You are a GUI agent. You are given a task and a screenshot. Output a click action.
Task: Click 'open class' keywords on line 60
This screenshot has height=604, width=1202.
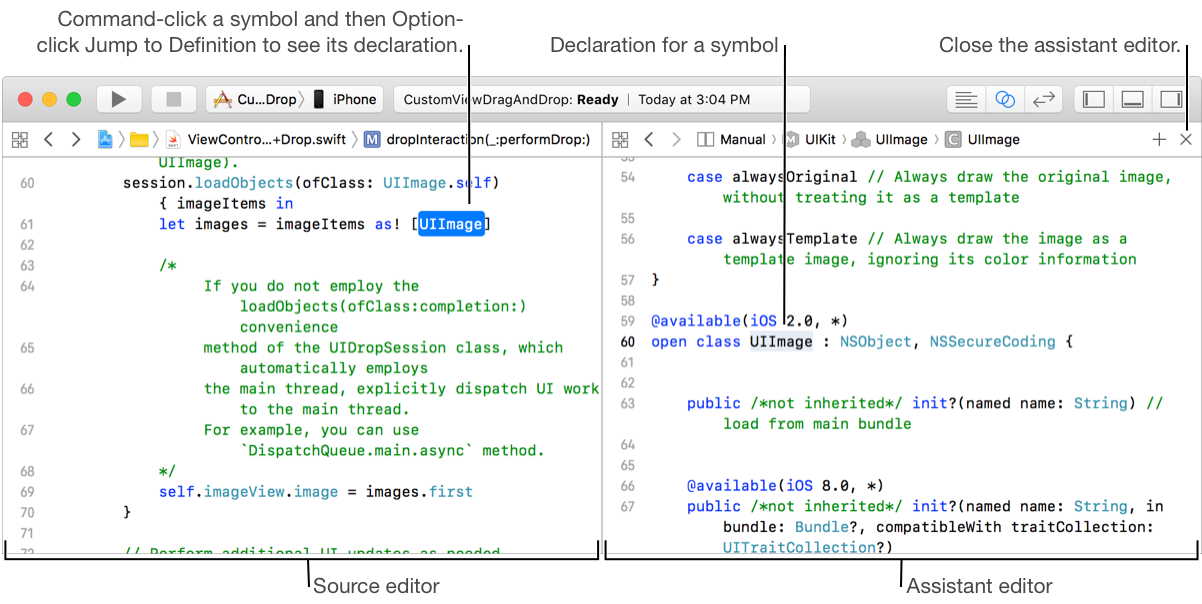coord(696,342)
